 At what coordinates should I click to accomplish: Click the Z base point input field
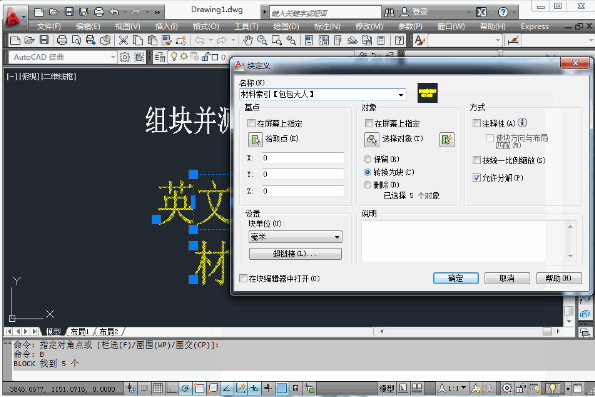tap(303, 191)
